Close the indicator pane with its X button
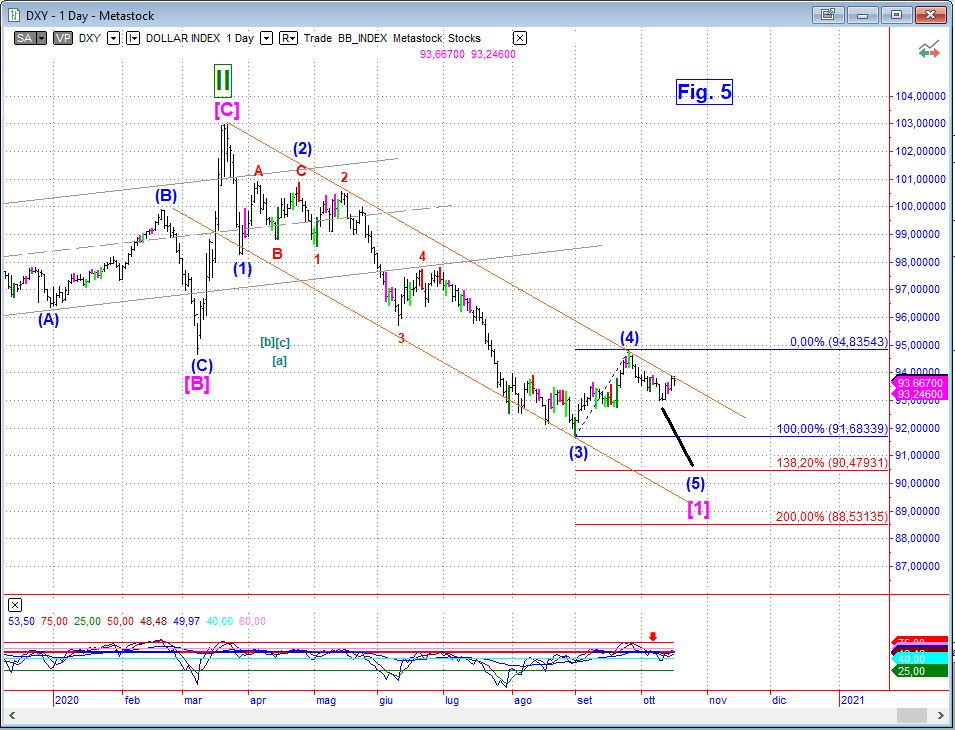This screenshot has height=730, width=955. pos(15,605)
